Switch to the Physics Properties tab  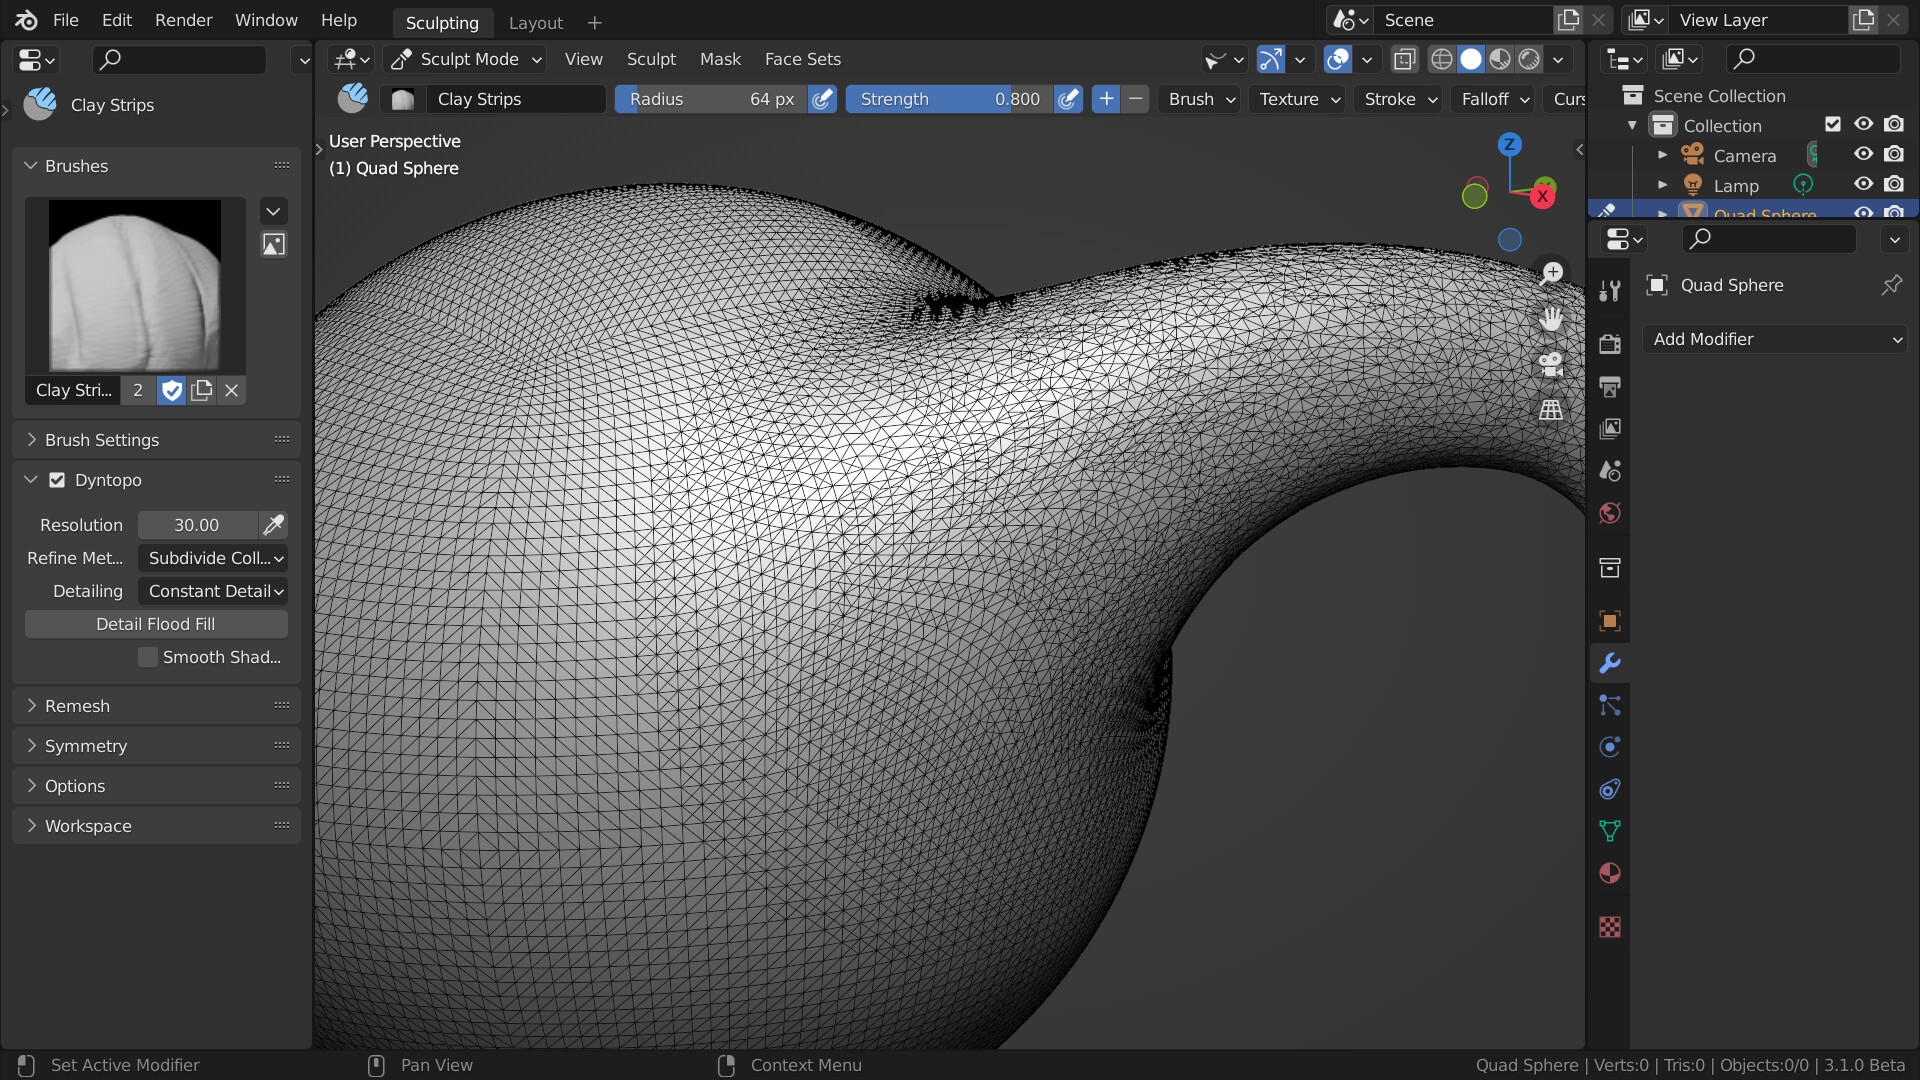click(1610, 747)
